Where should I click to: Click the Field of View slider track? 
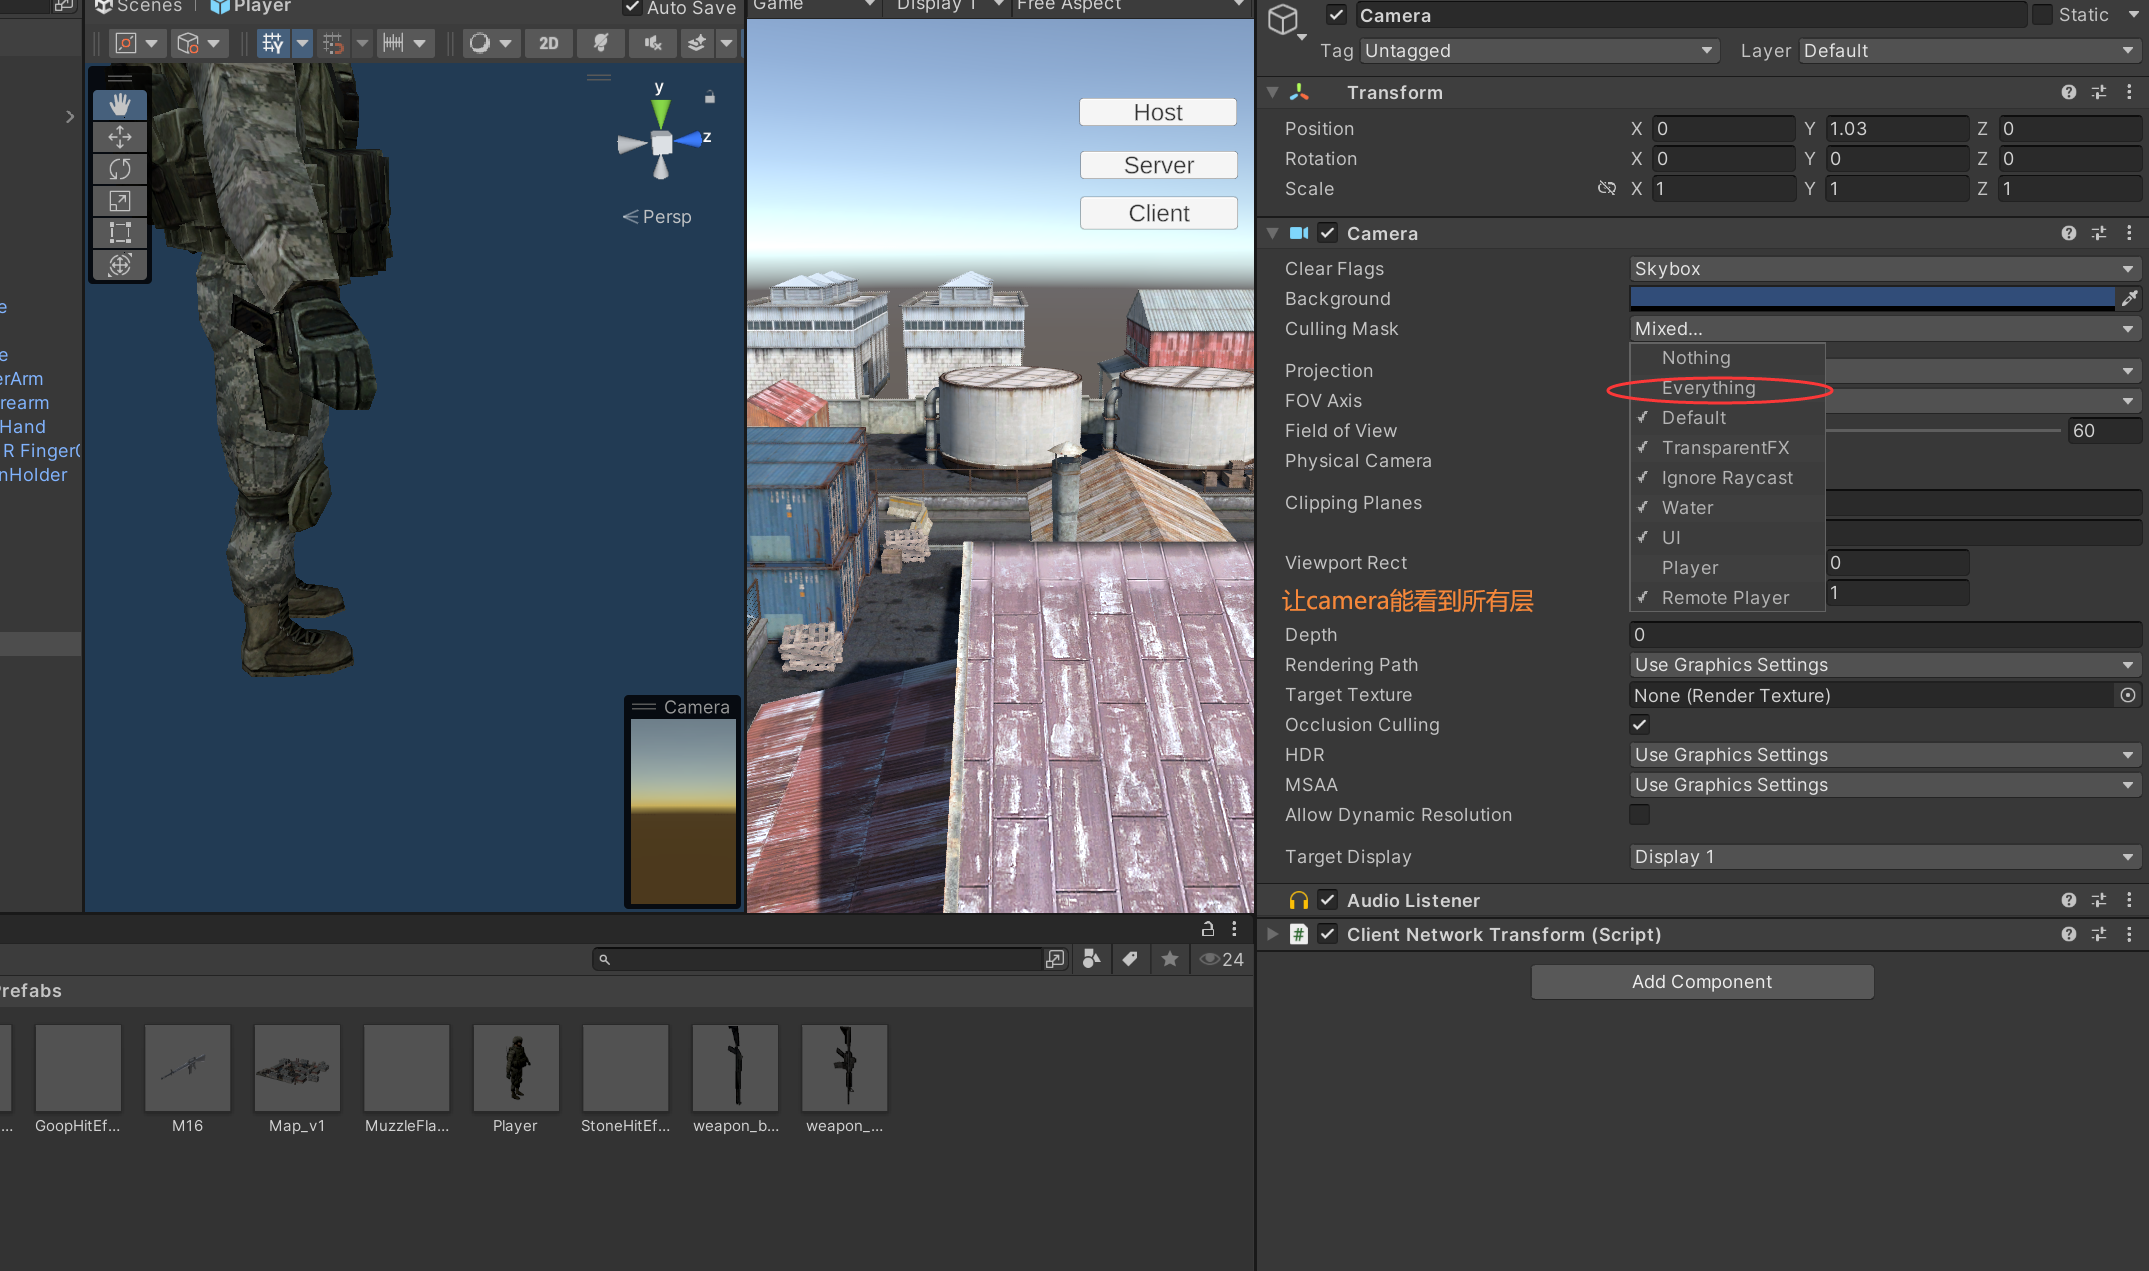(x=1944, y=431)
